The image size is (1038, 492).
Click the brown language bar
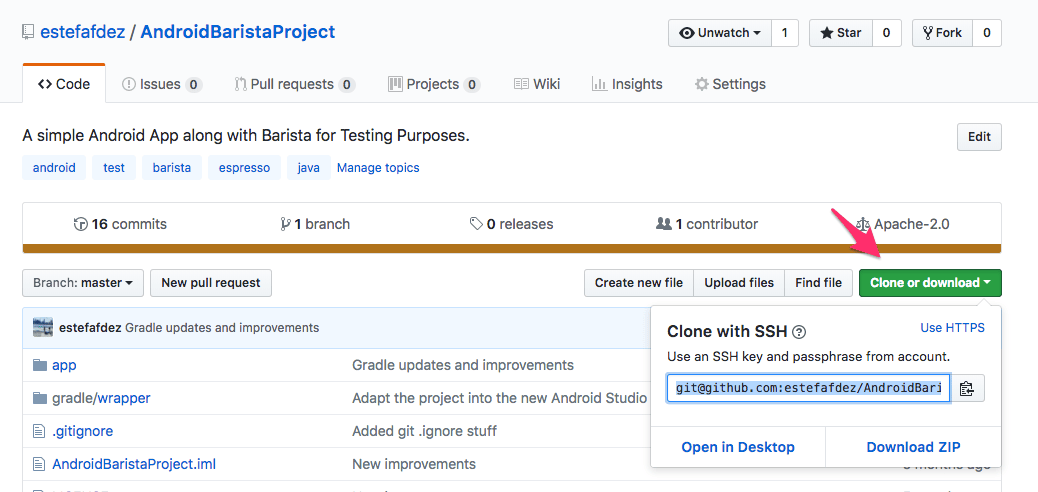(512, 248)
